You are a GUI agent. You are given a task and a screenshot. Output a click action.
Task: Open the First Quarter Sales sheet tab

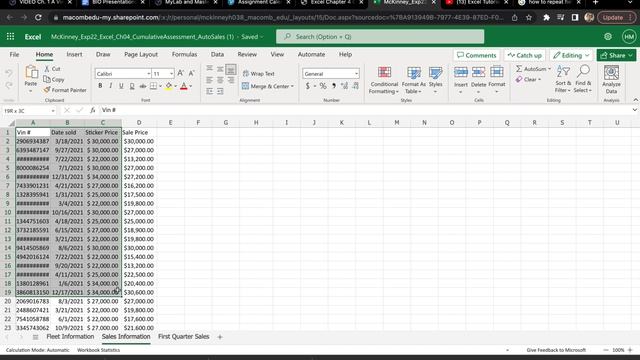(x=183, y=337)
